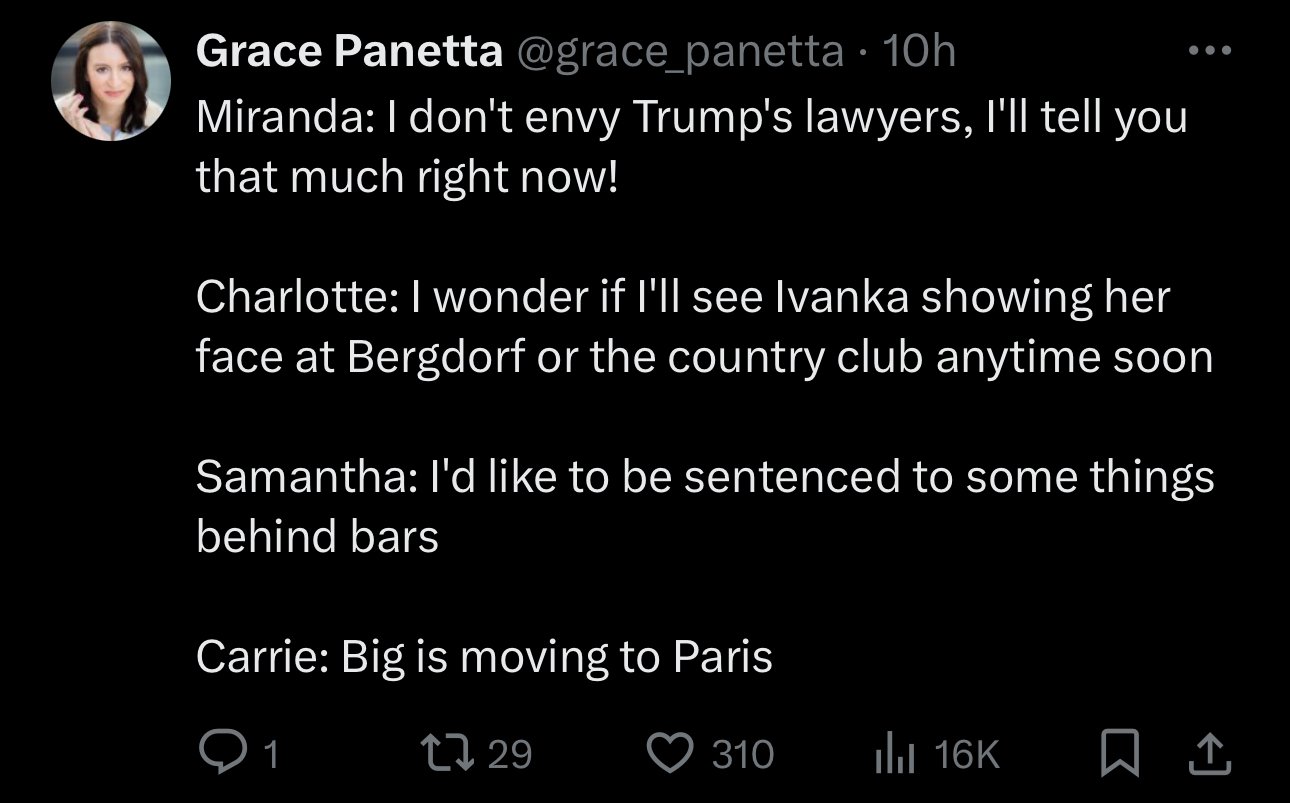1290x803 pixels.
Task: Click the text "that much right now!"
Action: coord(407,177)
